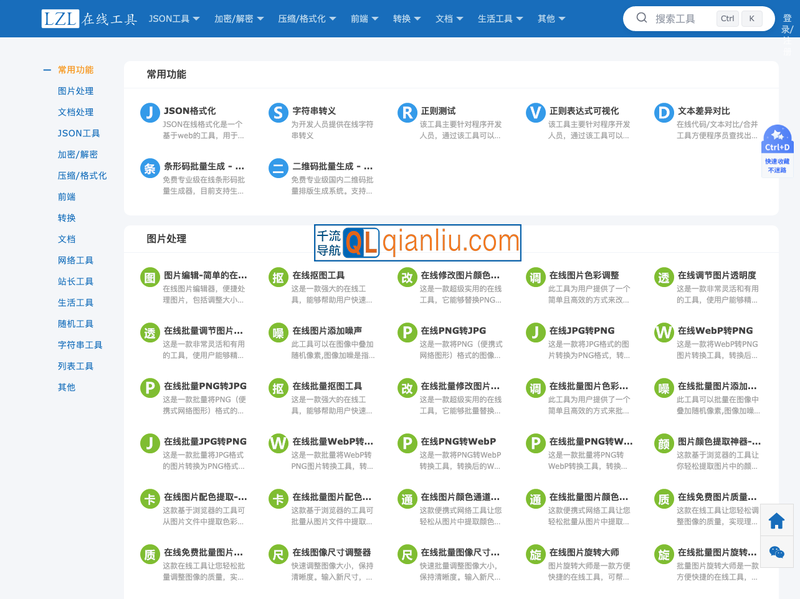Open the 在线图片添加噪声 tool
The width and height of the screenshot is (800, 599).
(278, 333)
